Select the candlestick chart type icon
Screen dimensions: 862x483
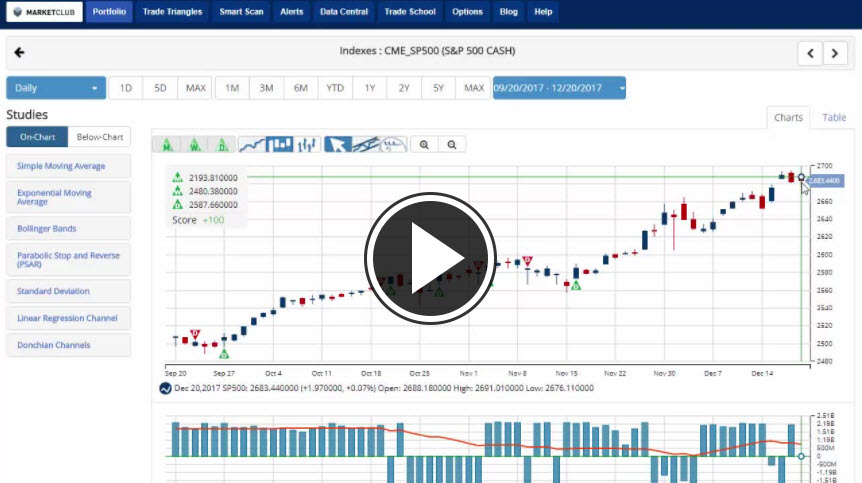click(281, 145)
